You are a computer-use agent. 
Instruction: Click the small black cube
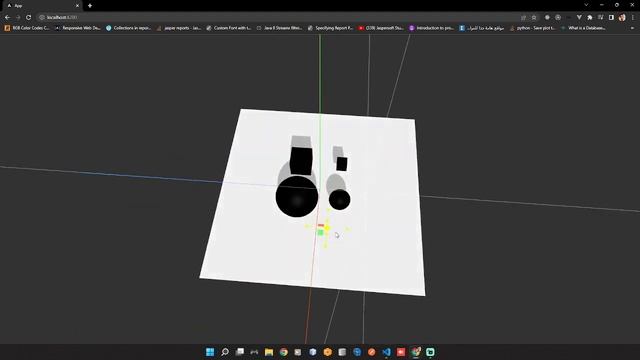click(x=342, y=164)
